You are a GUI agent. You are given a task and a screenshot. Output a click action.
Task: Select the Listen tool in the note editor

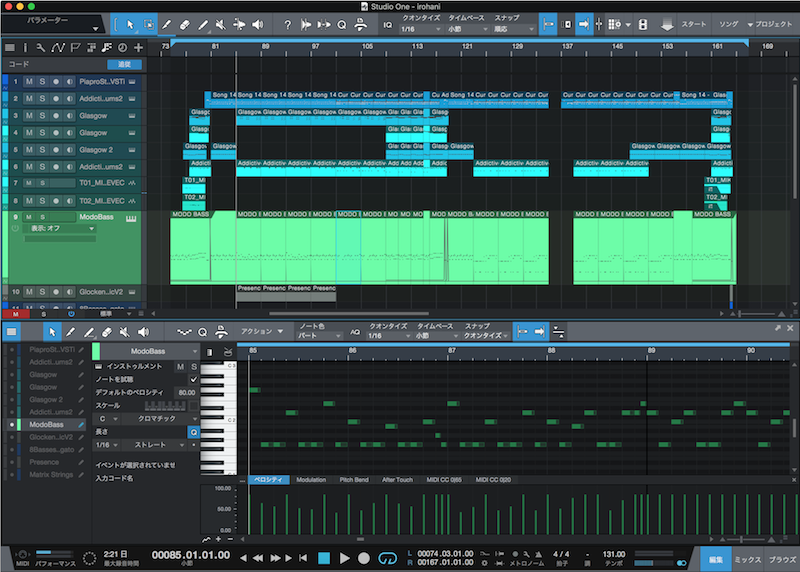coord(143,332)
